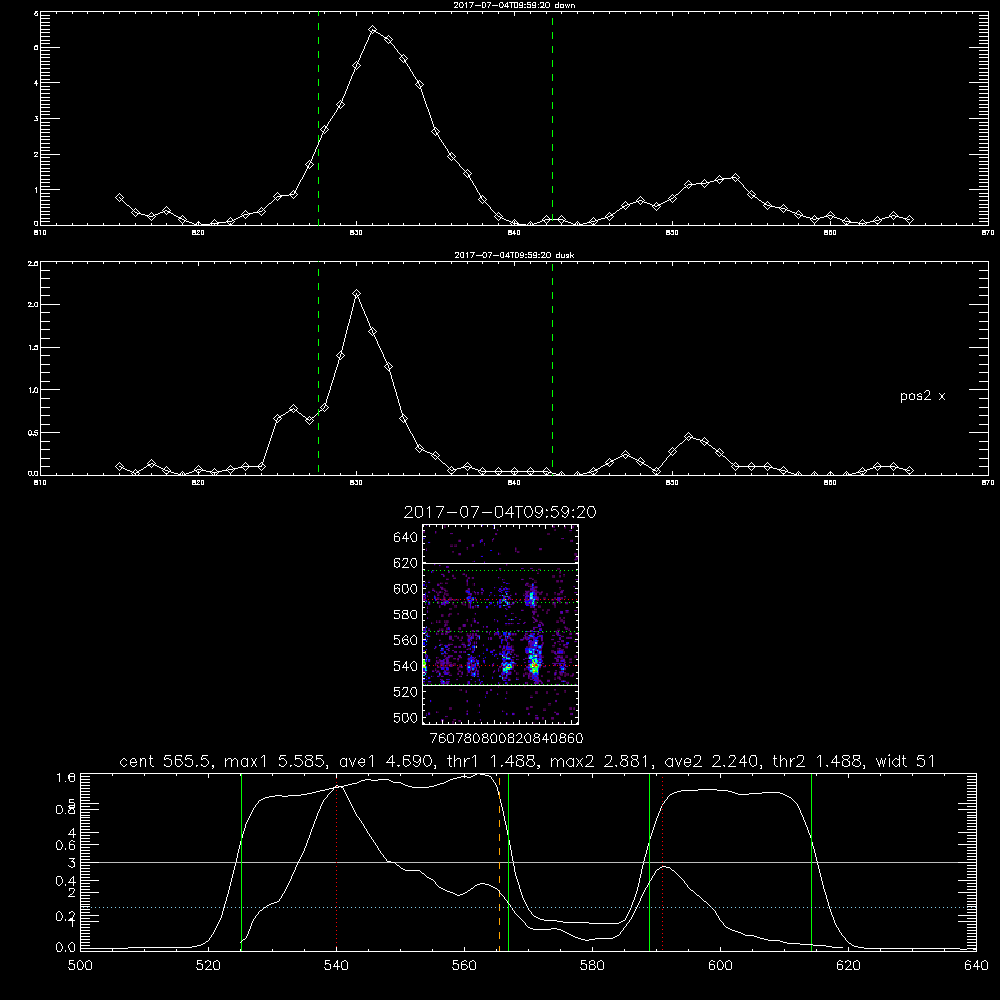Image resolution: width=1000 pixels, height=1000 pixels.
Task: Click the upper solid white line in heatmap
Action: (x=501, y=563)
